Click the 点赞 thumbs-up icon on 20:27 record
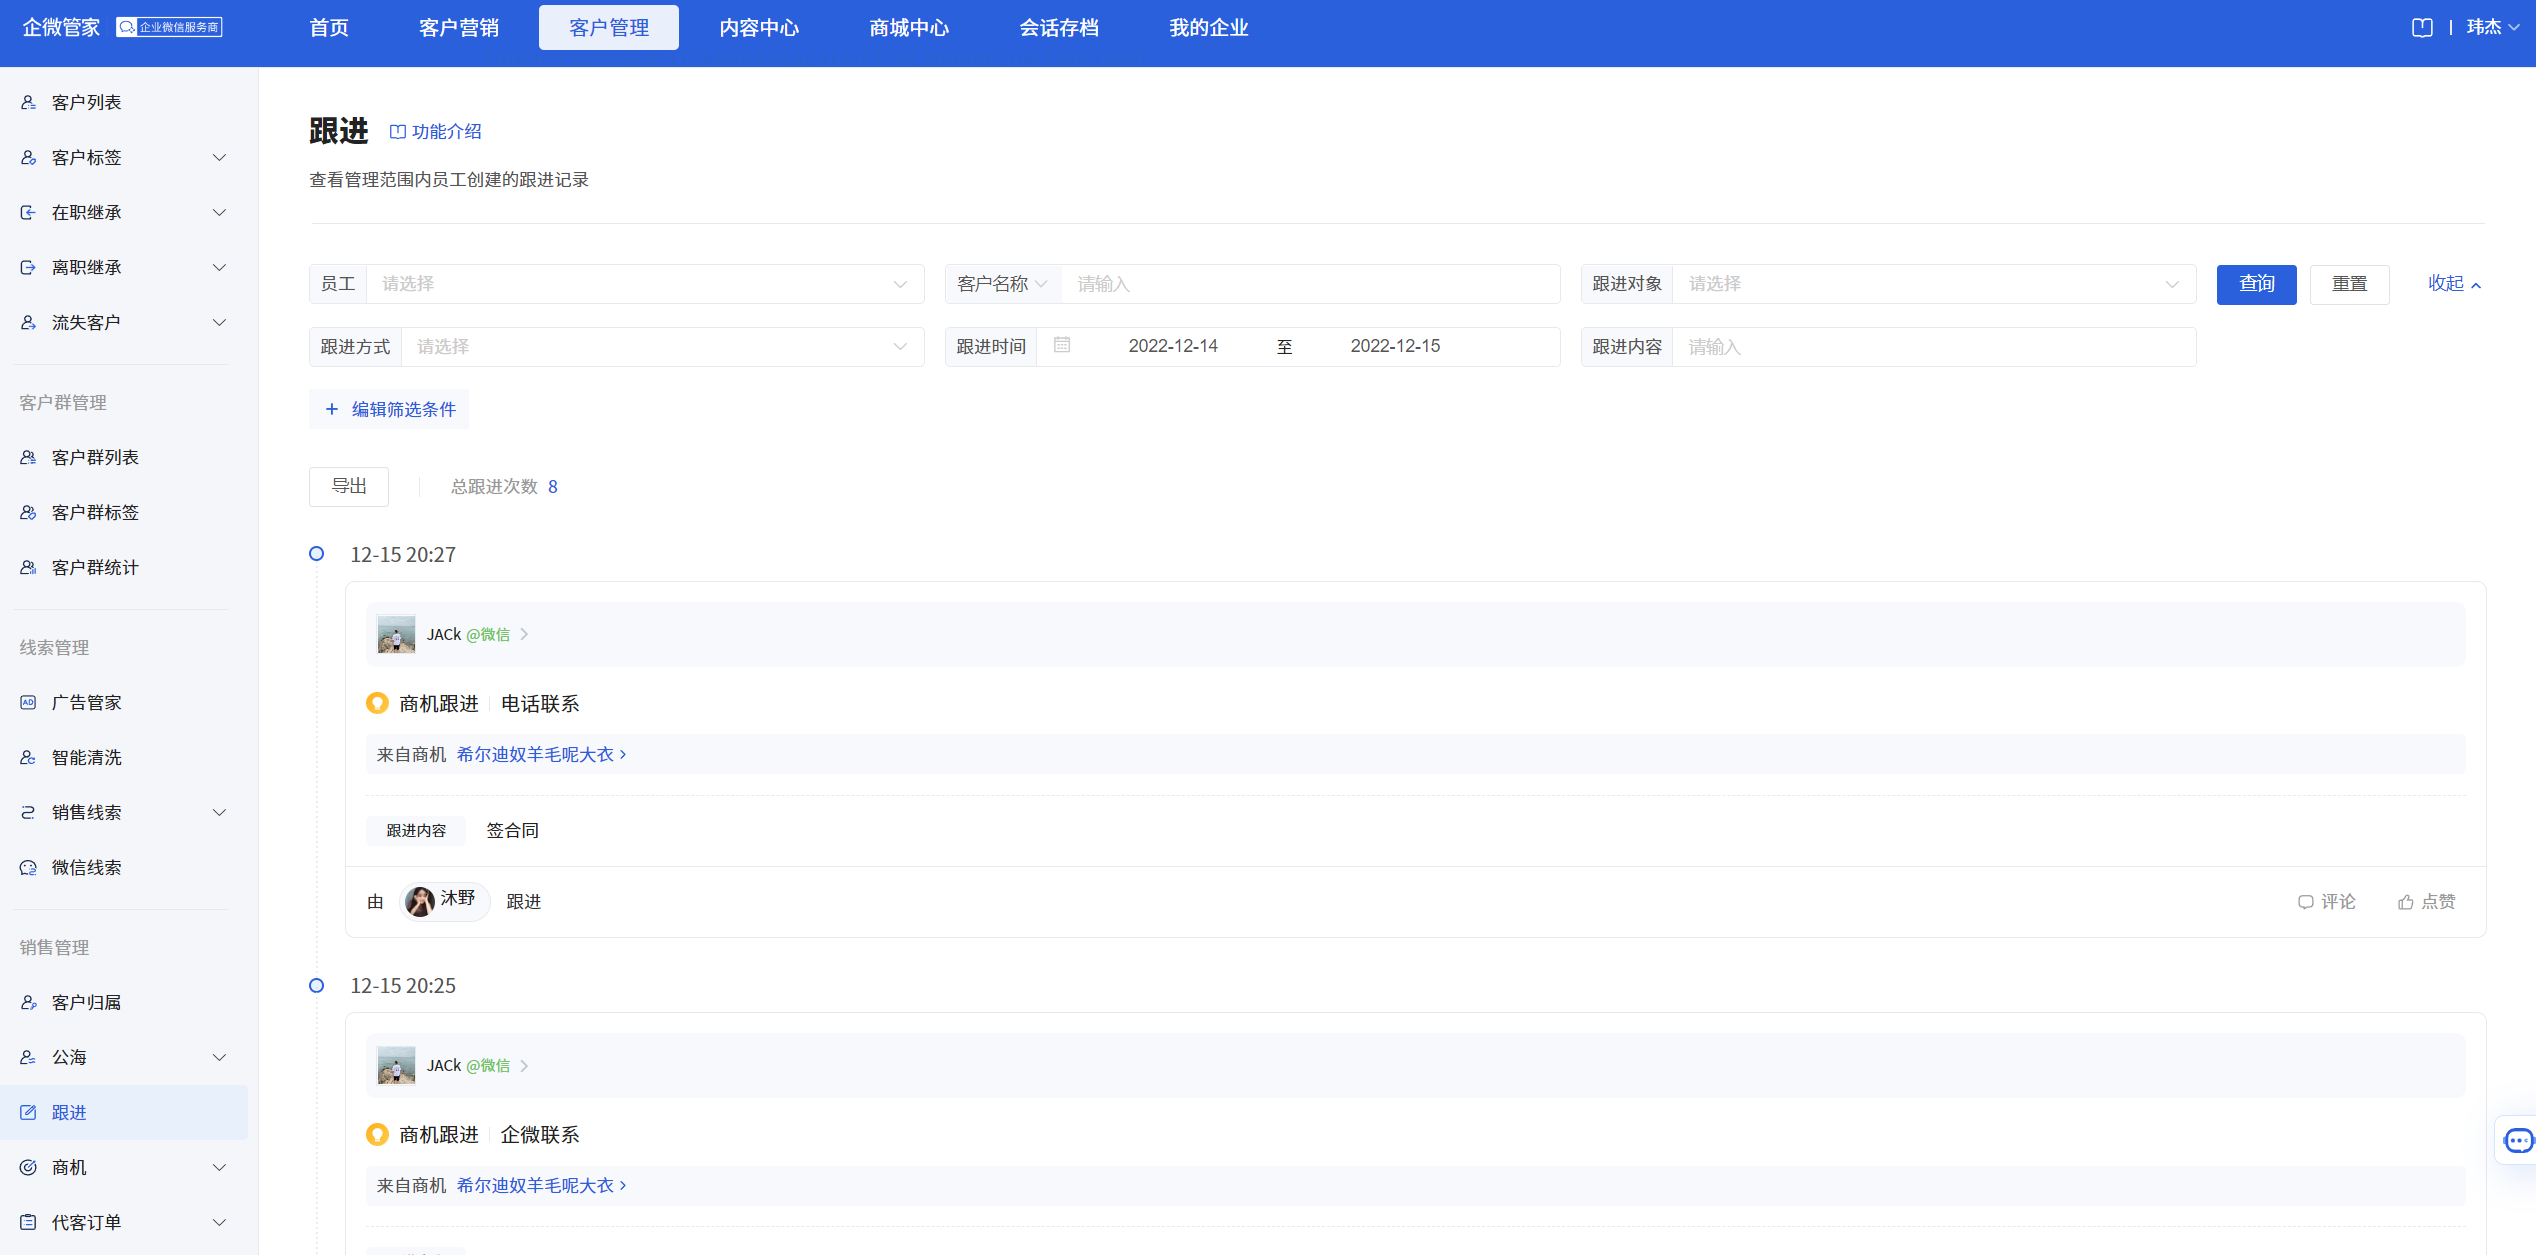Viewport: 2536px width, 1255px height. (2405, 902)
